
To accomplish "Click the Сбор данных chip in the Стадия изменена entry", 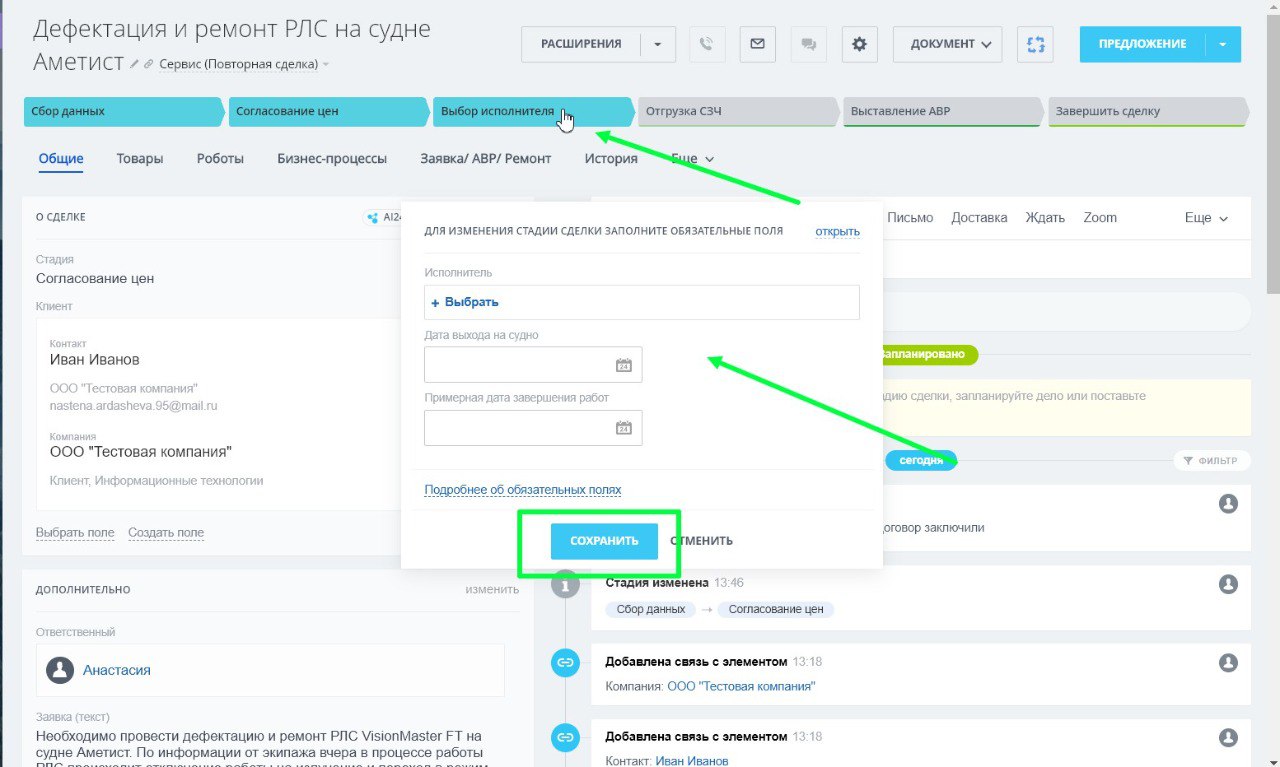I will 651,609.
